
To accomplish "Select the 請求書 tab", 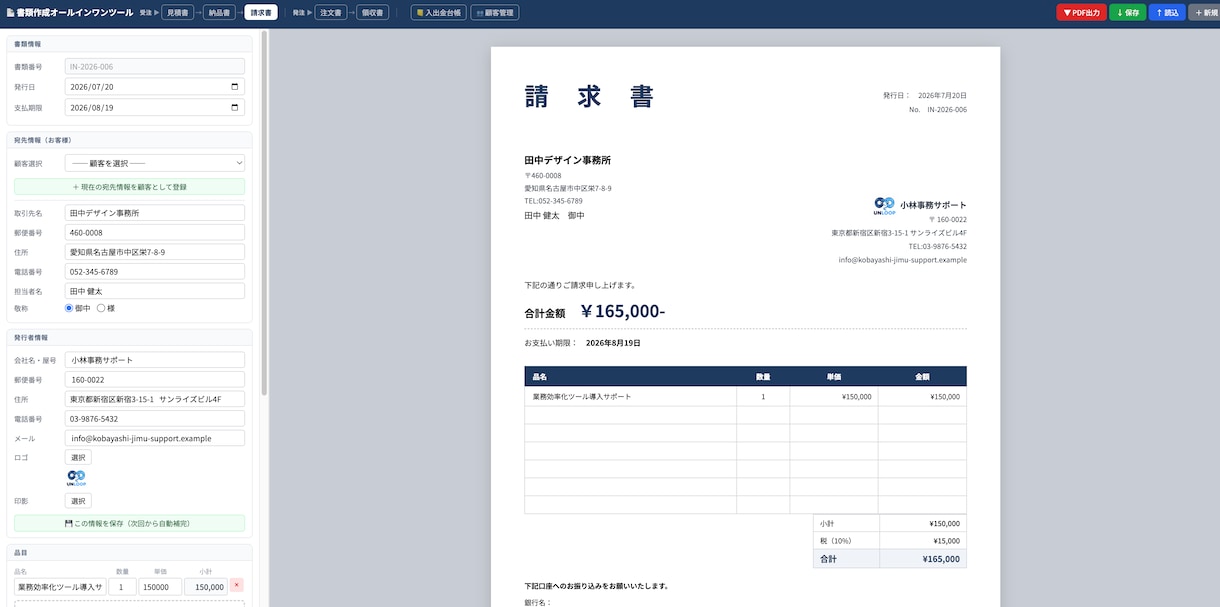I will click(x=261, y=13).
